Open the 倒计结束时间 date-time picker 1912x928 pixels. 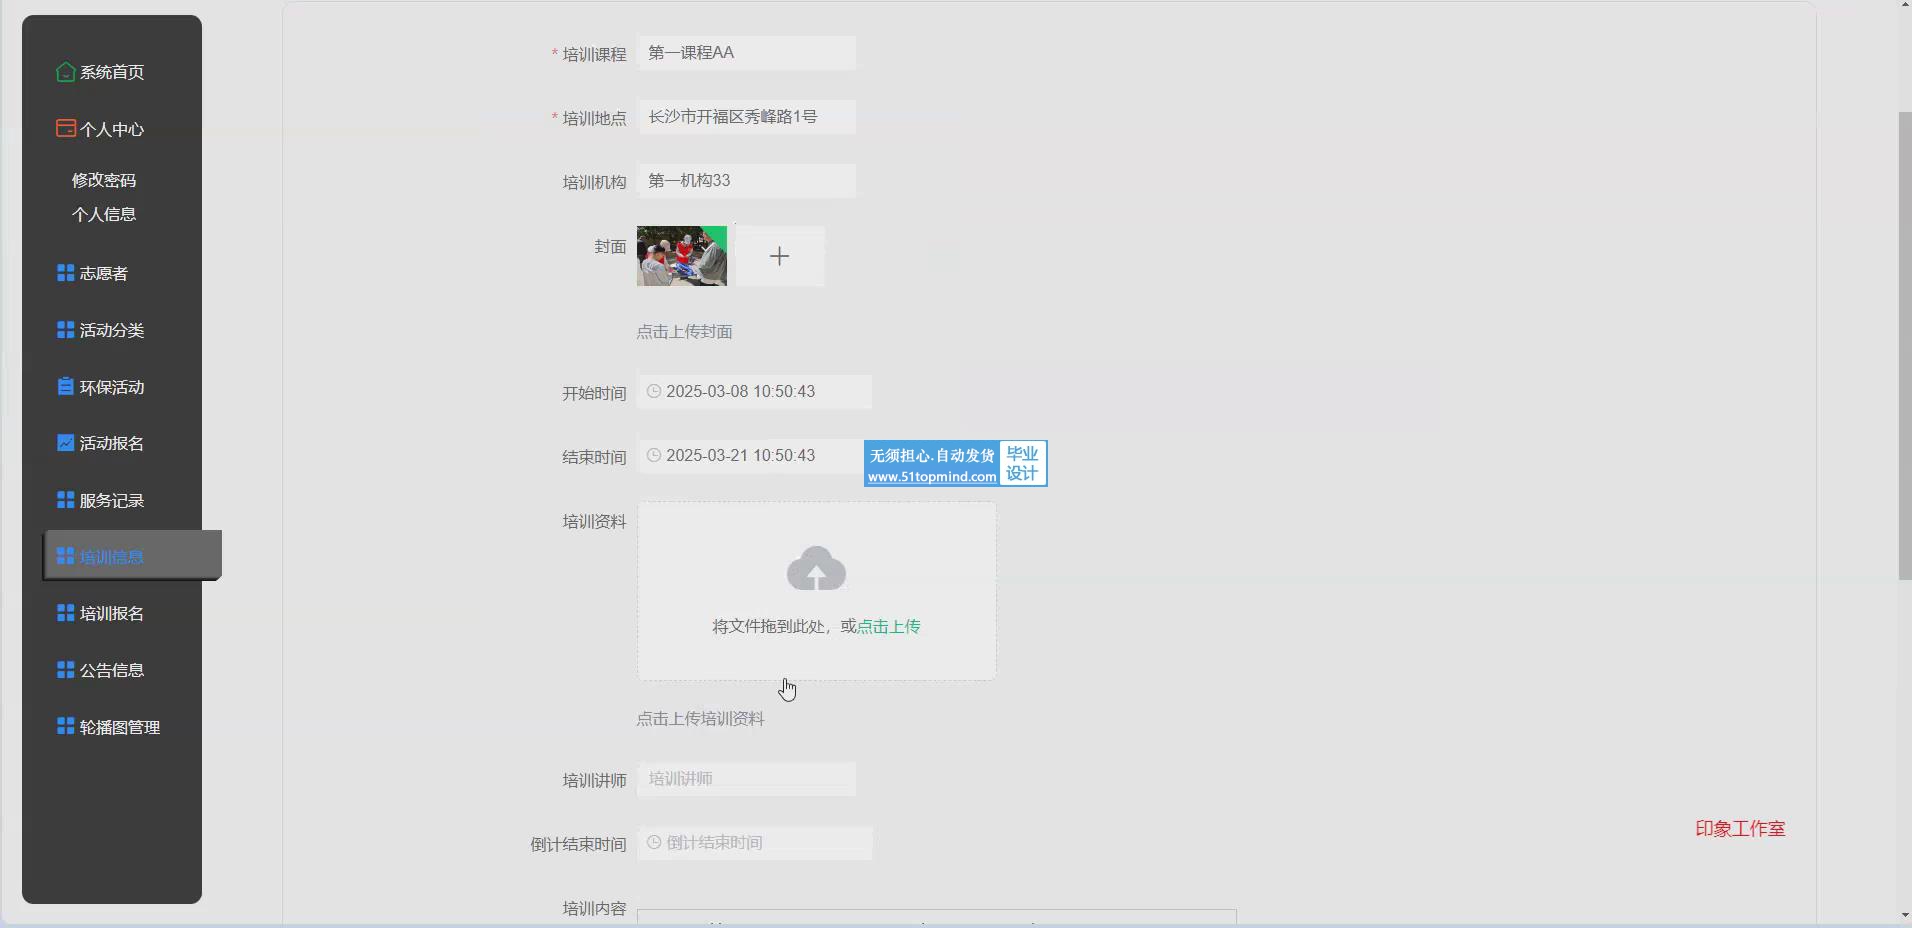pos(755,843)
